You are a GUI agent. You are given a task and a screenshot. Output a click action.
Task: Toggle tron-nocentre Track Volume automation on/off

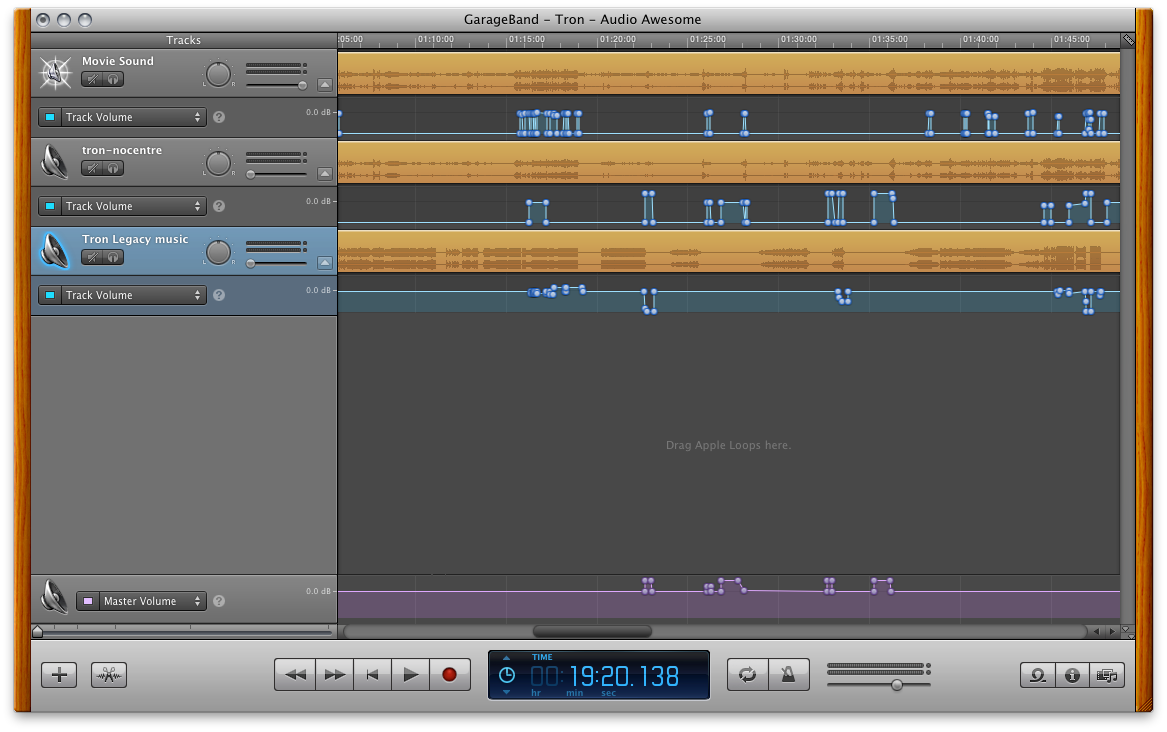50,207
